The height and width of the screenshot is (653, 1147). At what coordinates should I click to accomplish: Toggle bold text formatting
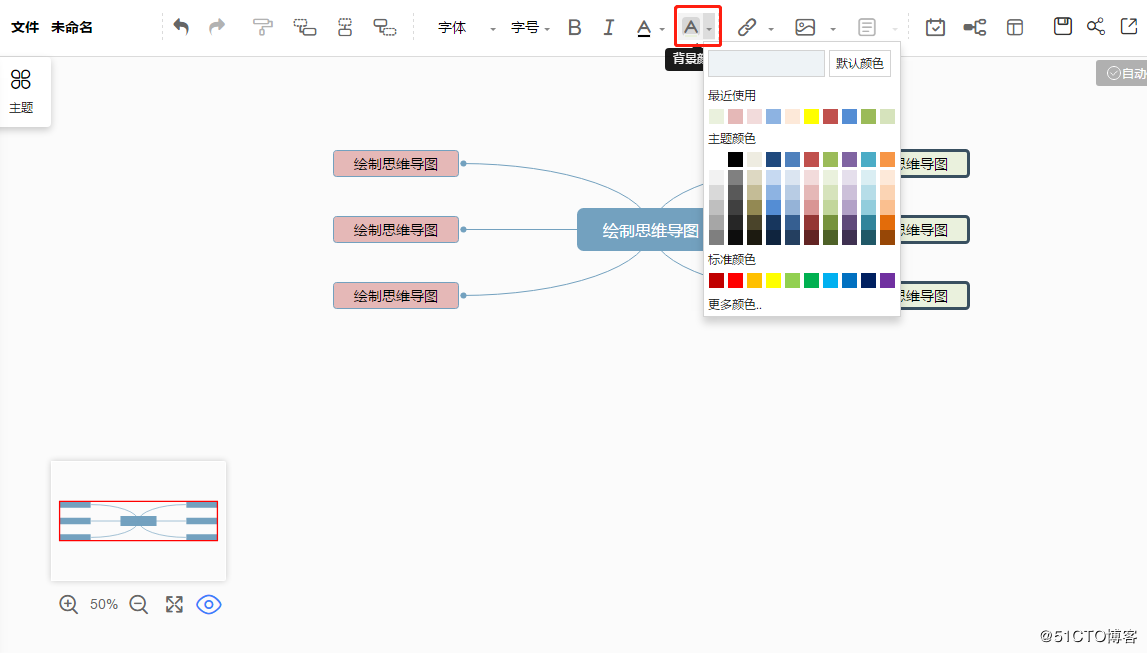[574, 27]
